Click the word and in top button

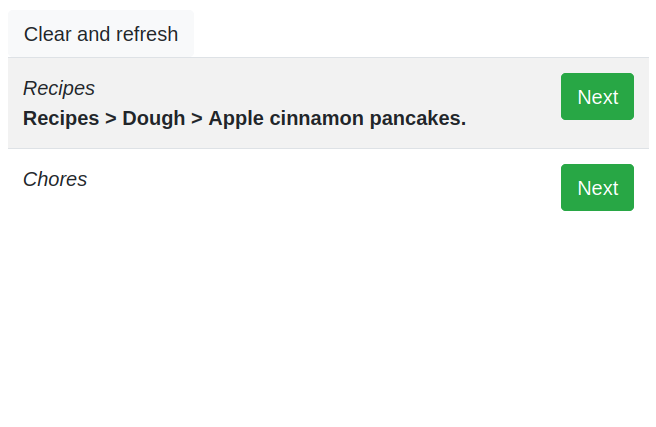pos(94,34)
